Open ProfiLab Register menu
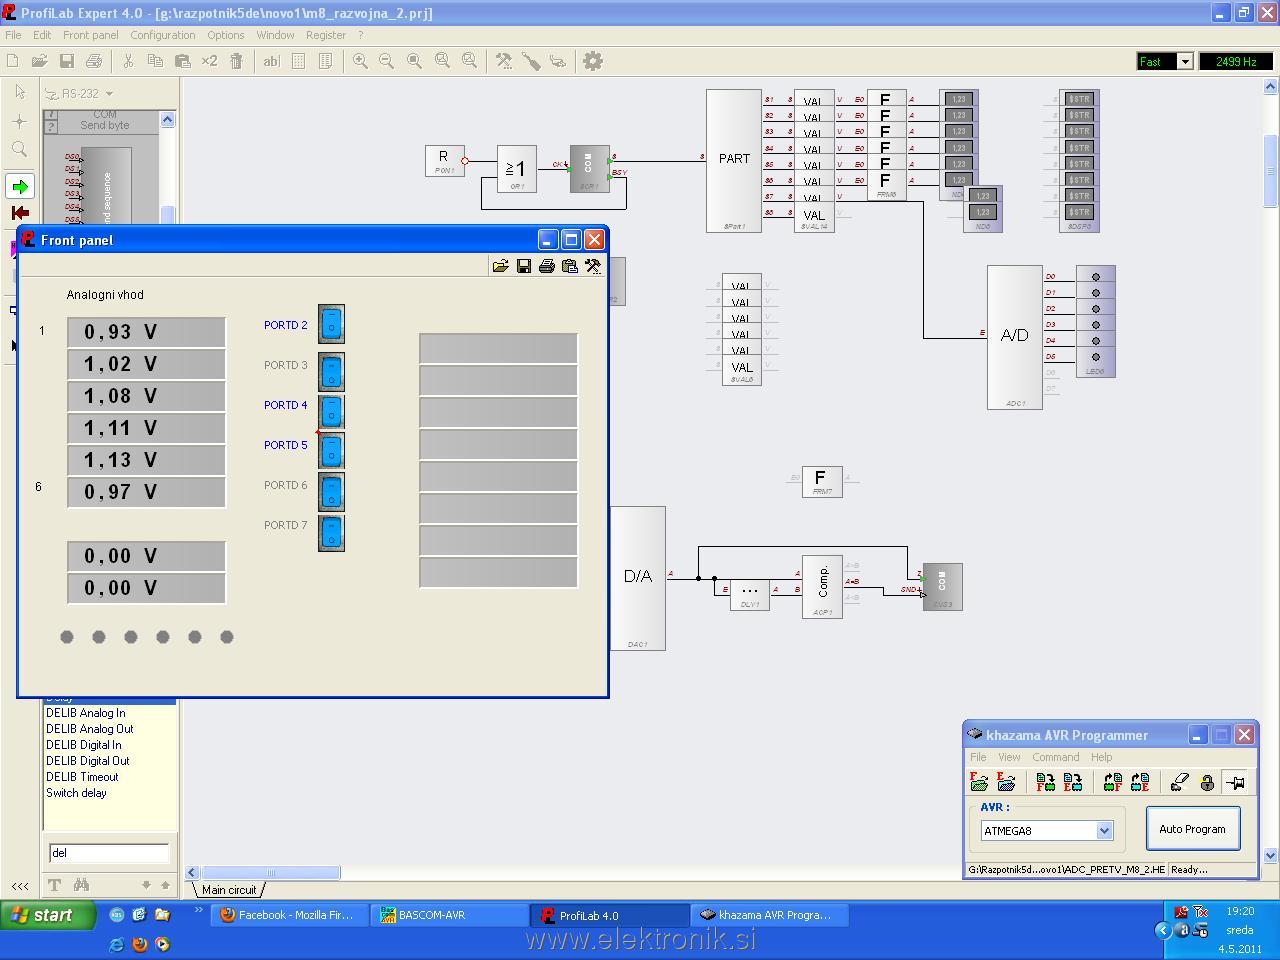 (x=326, y=35)
